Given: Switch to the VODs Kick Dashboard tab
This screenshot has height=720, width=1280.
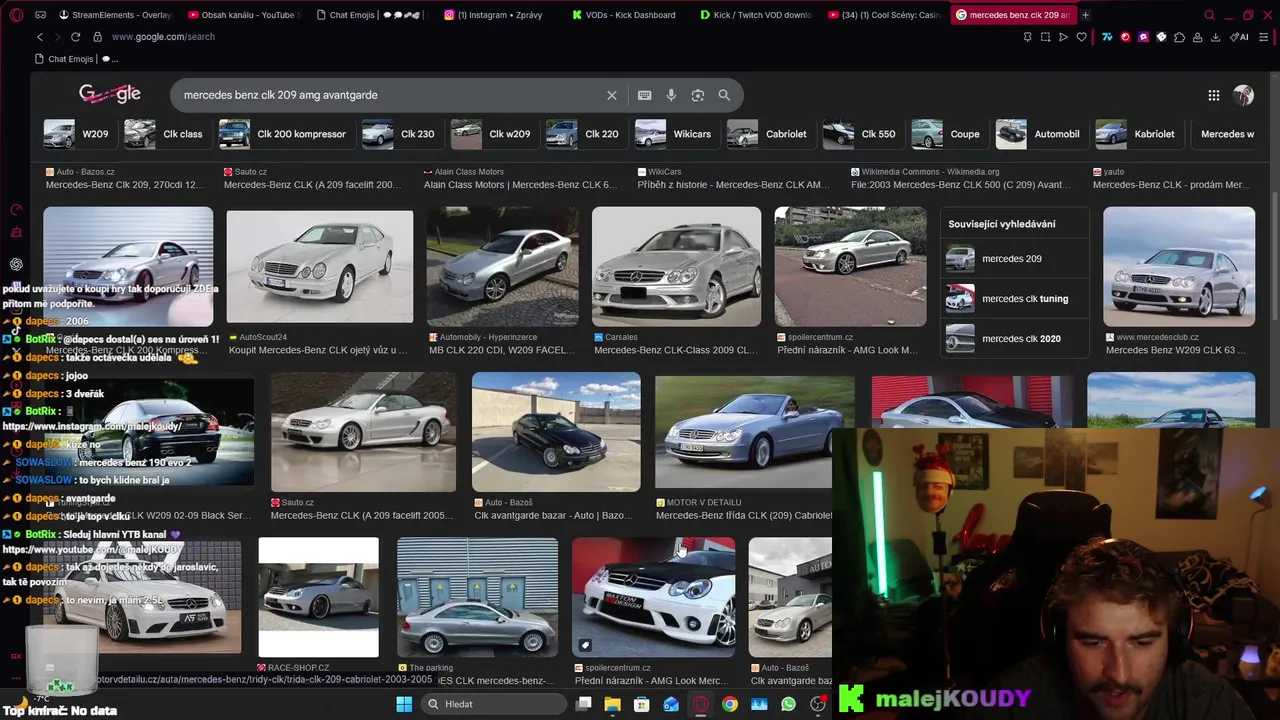Looking at the screenshot, I should tap(626, 15).
